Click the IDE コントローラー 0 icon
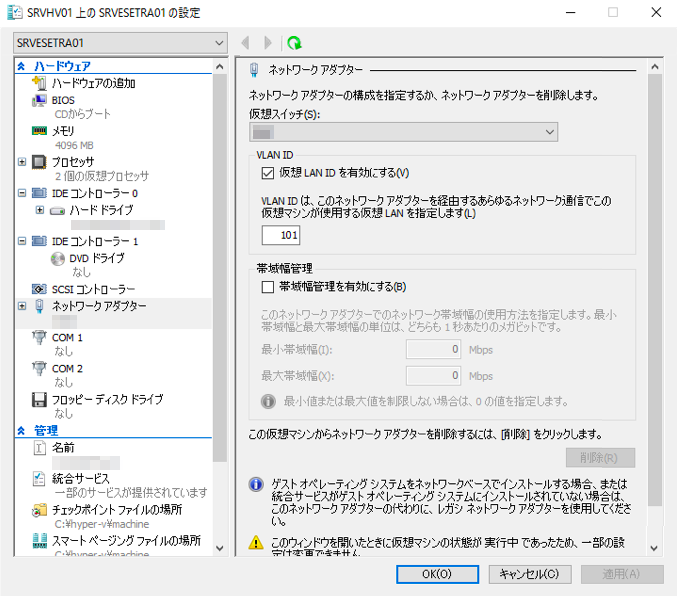Screen dimensions: 677x596 tap(39, 193)
